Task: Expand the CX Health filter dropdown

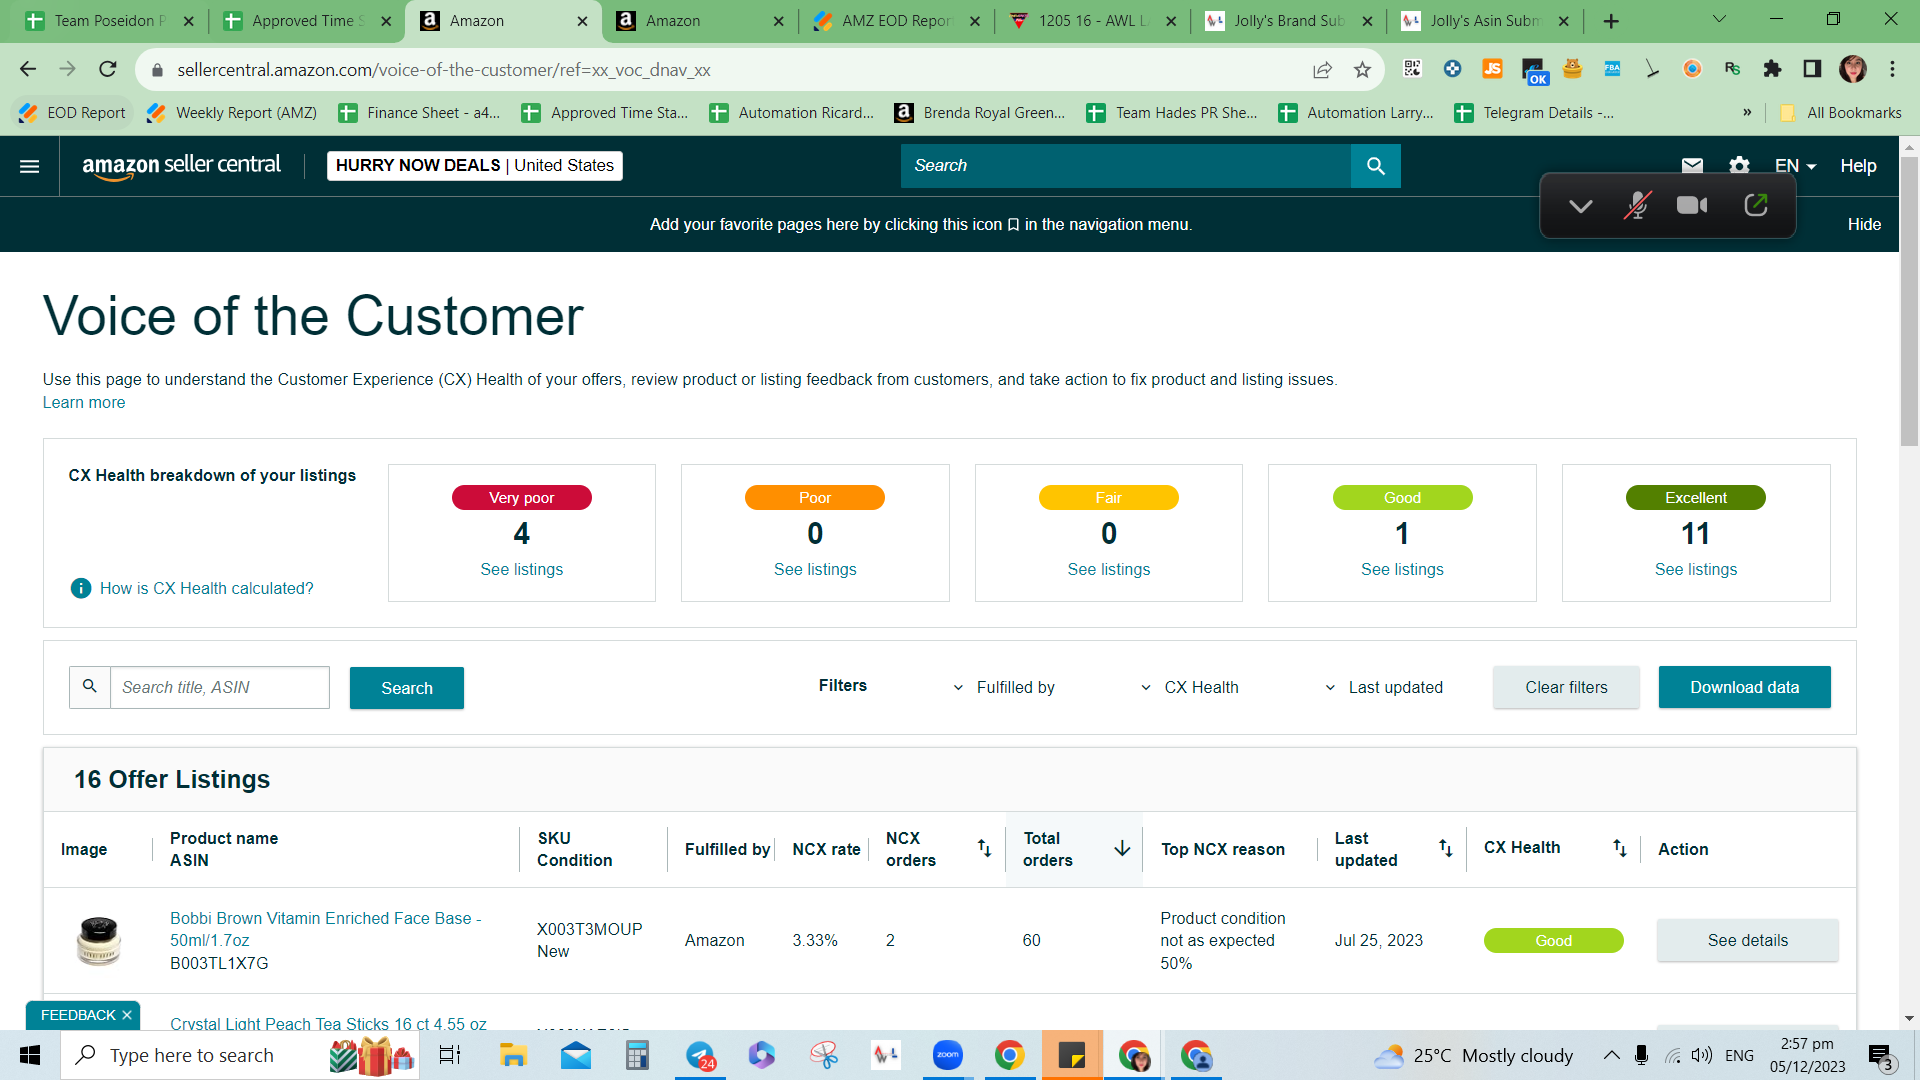Action: pyautogui.click(x=1189, y=687)
